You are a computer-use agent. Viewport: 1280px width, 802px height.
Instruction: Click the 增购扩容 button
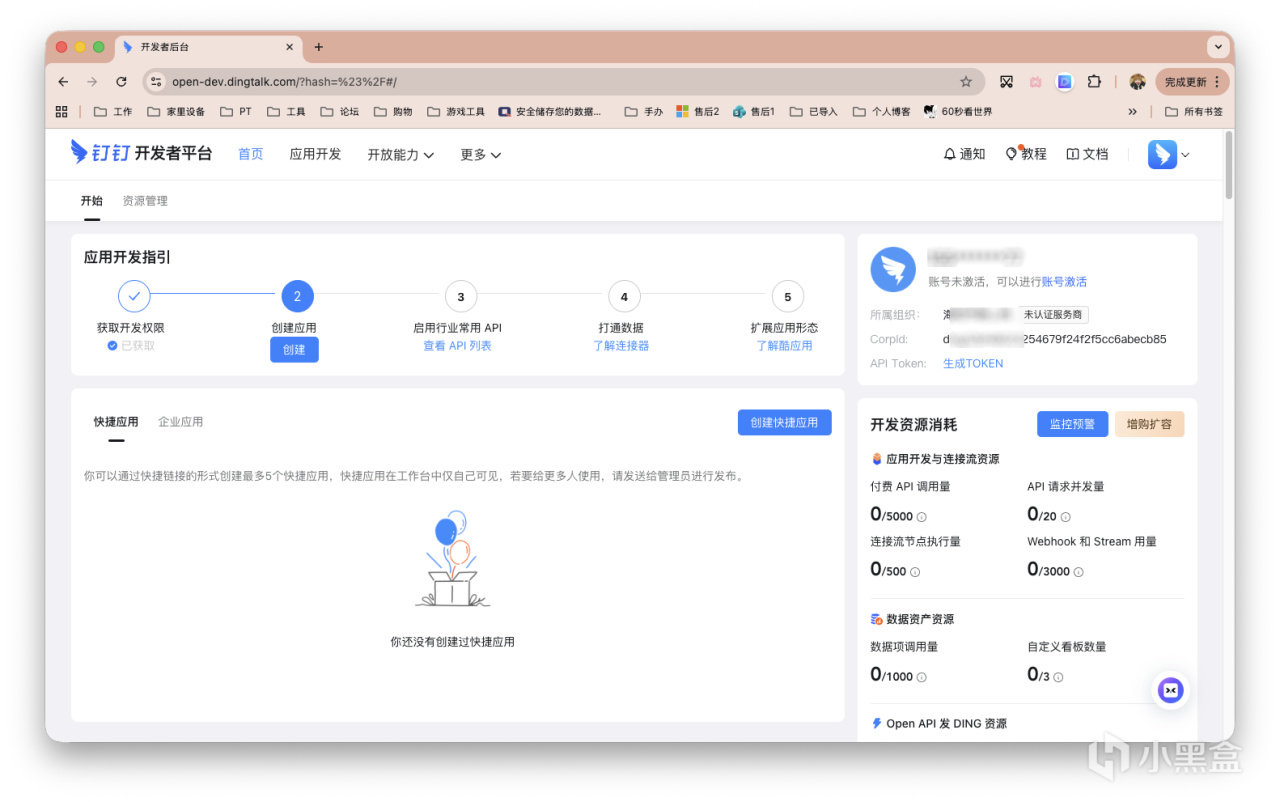[1149, 424]
